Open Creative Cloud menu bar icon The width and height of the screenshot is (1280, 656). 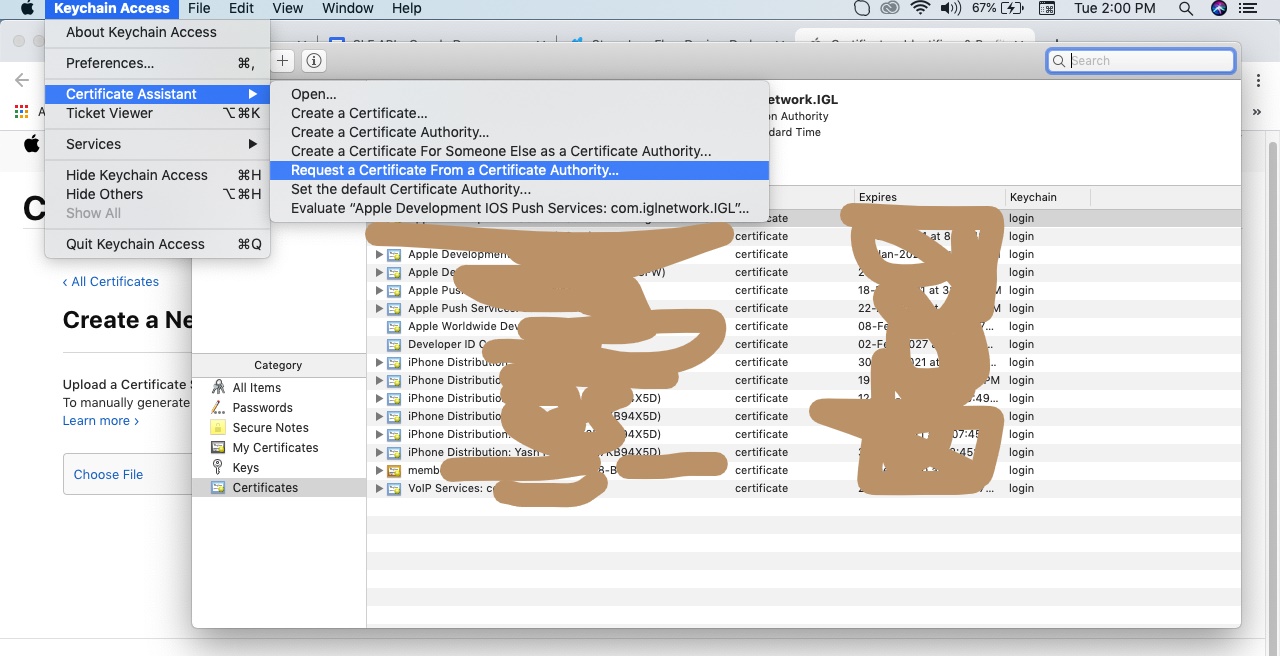click(x=890, y=8)
